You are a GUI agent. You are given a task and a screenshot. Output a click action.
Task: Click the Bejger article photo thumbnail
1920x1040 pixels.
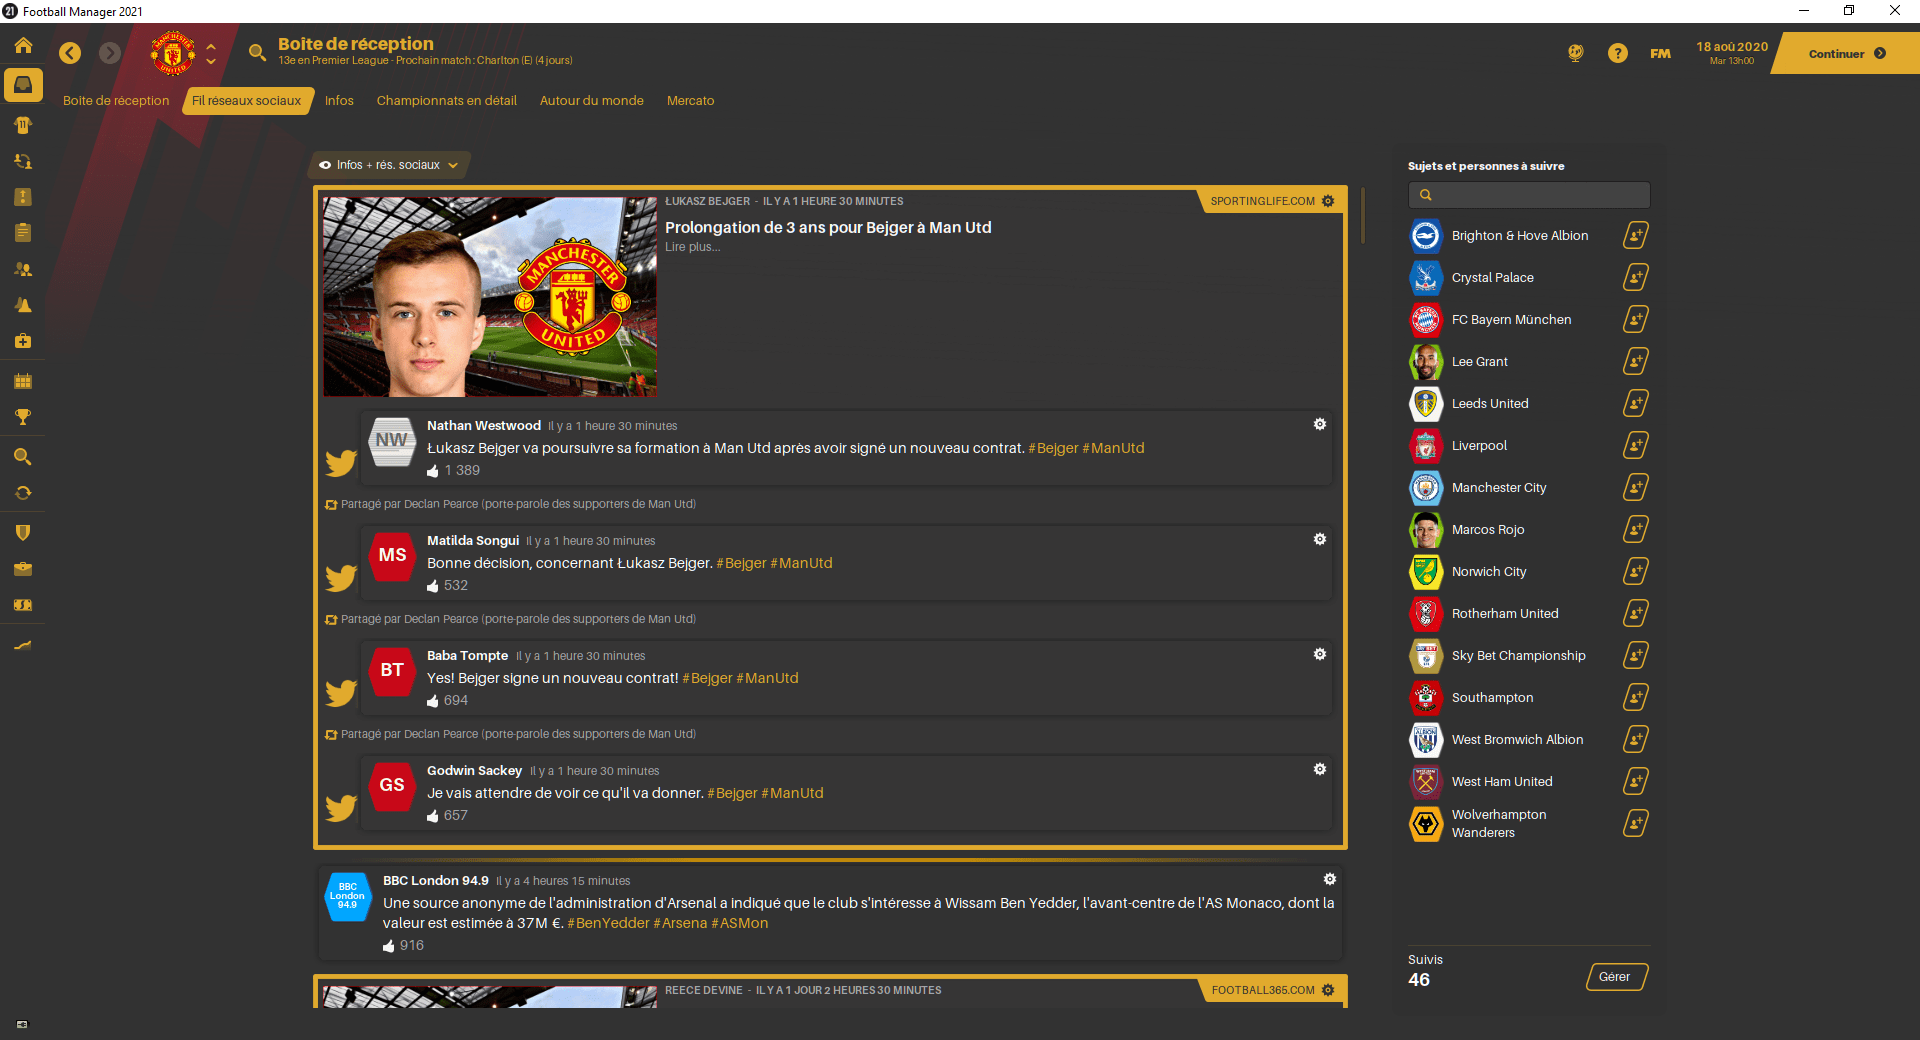coord(490,297)
